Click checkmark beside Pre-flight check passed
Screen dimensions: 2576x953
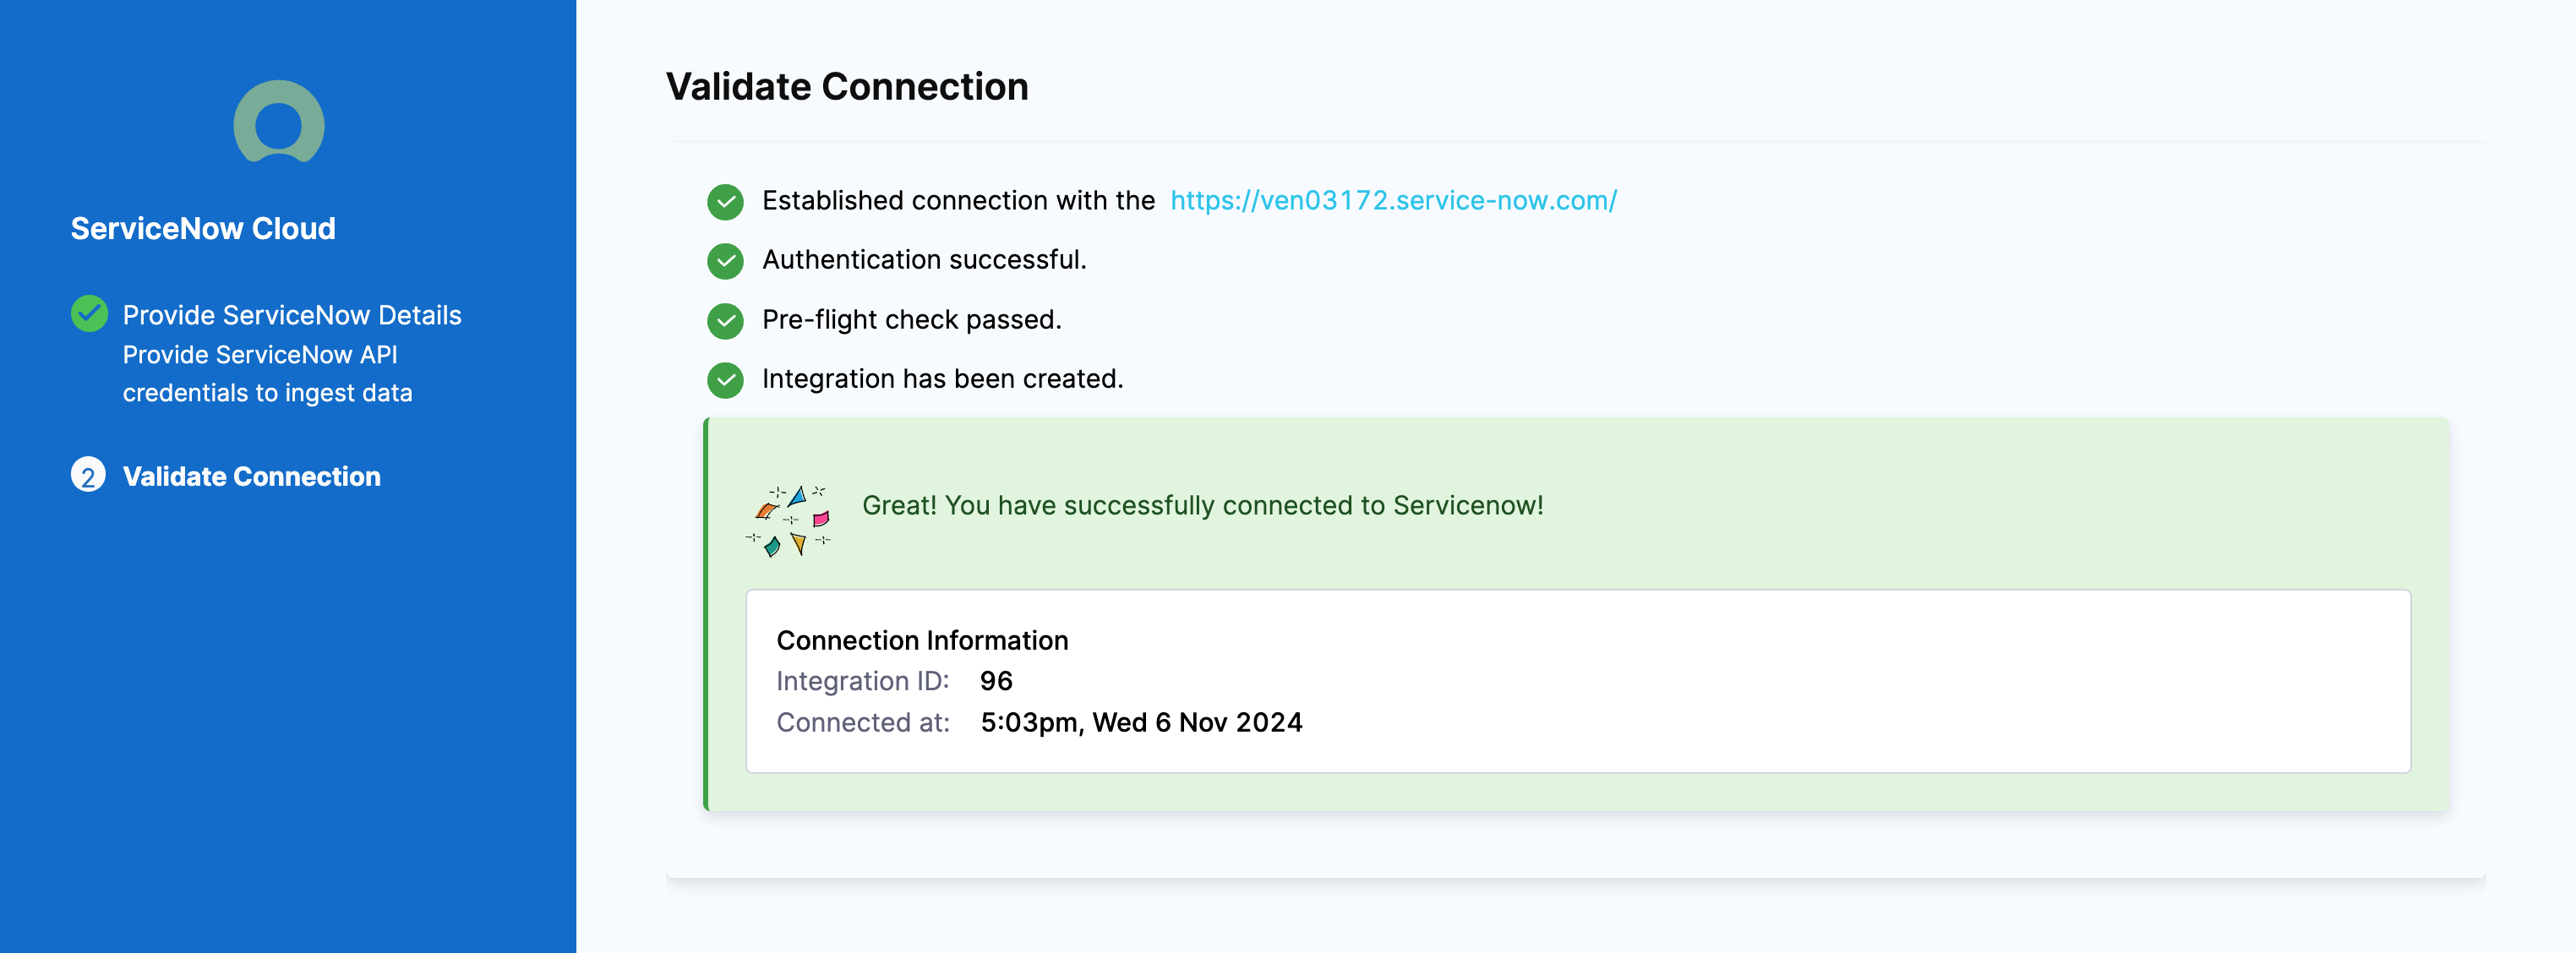[725, 320]
